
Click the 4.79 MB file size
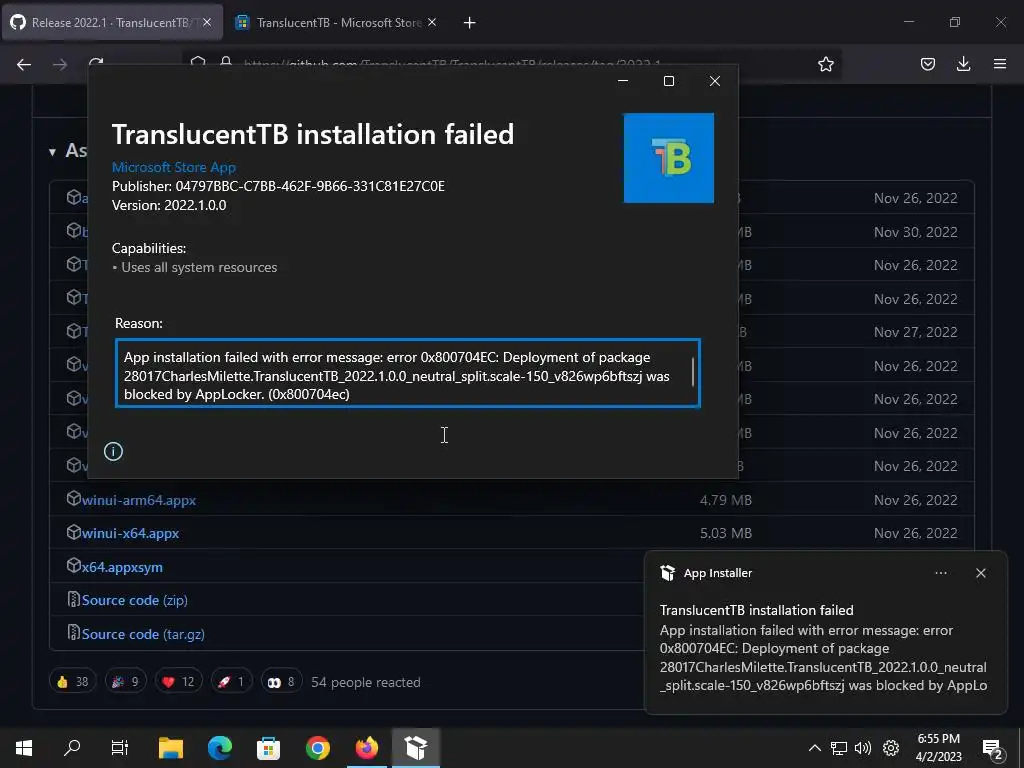click(x=726, y=500)
